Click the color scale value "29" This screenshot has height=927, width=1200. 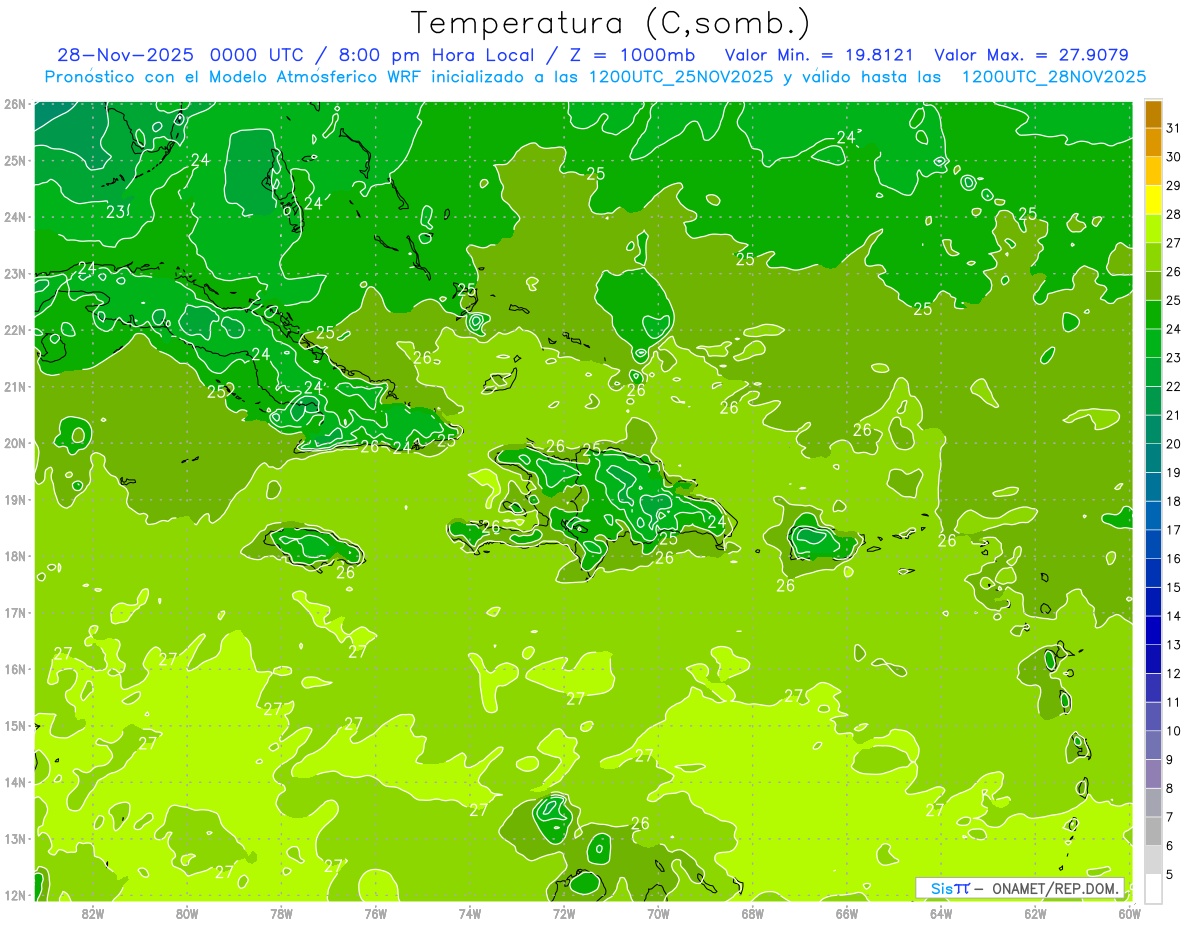[1174, 186]
